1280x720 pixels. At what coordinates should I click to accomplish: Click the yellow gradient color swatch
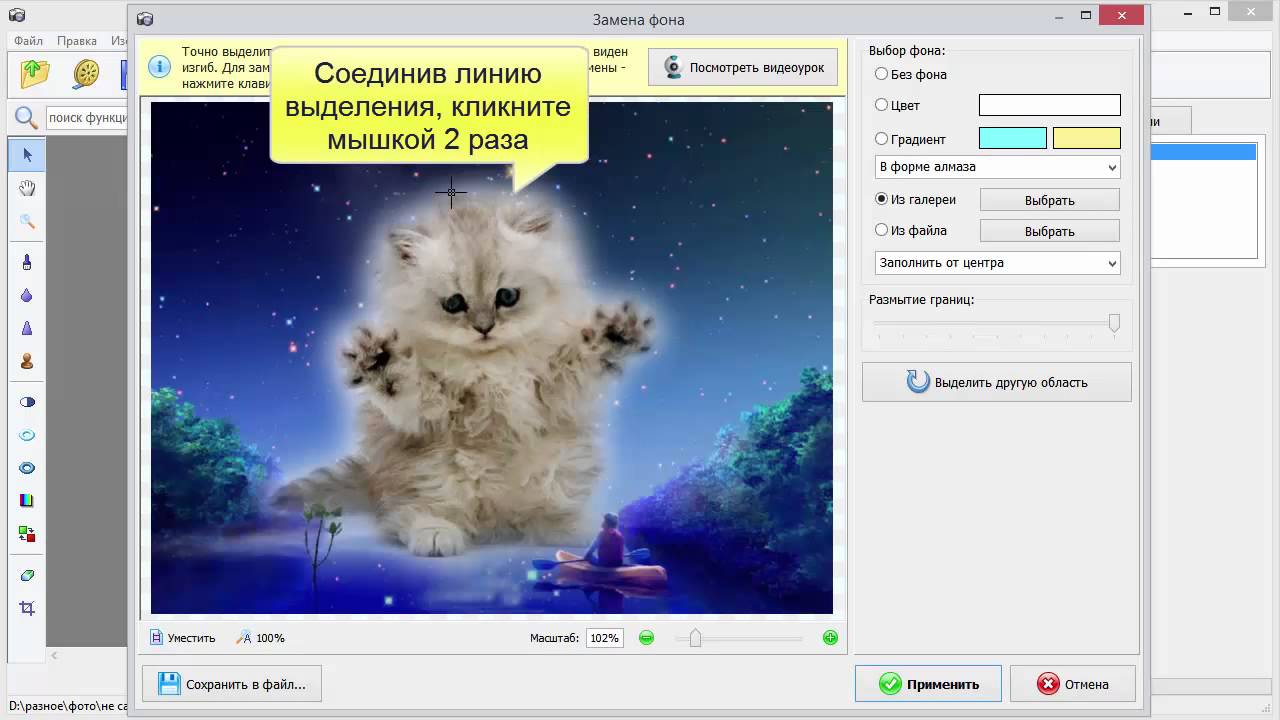tap(1086, 139)
